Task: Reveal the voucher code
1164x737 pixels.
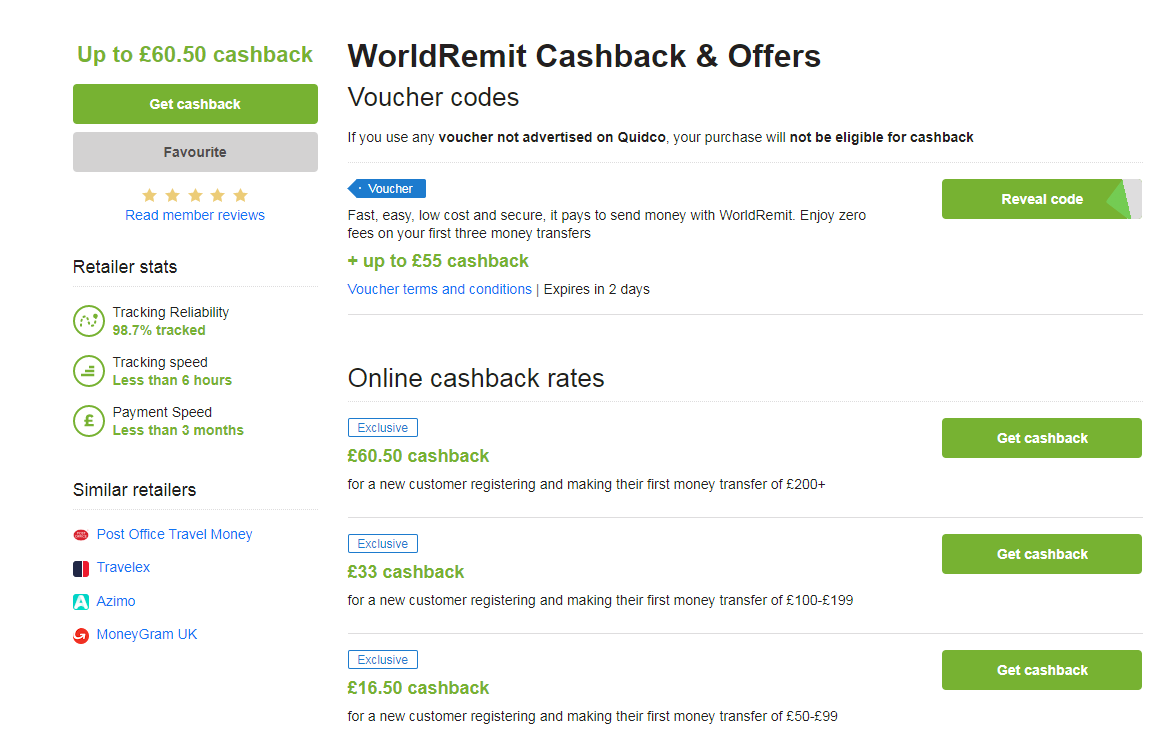Action: (x=1042, y=199)
